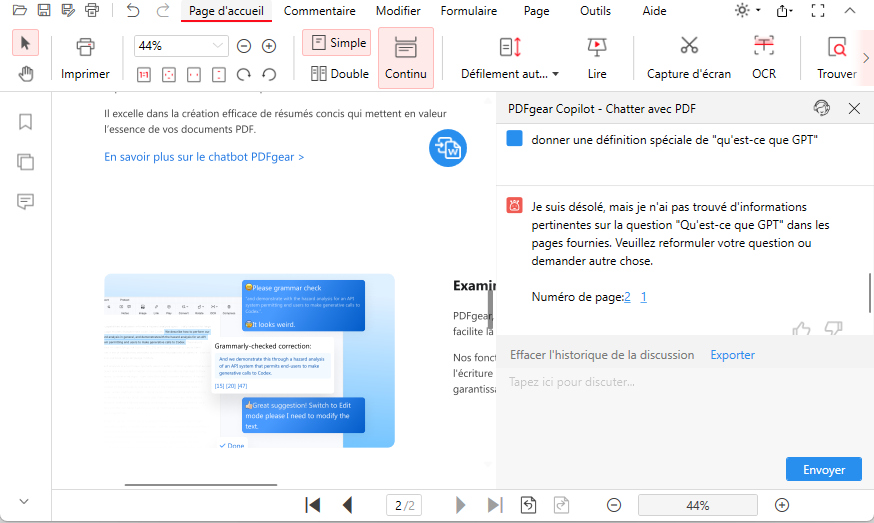Viewport: 874px width, 523px height.
Task: Jump to the first page
Action: [313, 505]
